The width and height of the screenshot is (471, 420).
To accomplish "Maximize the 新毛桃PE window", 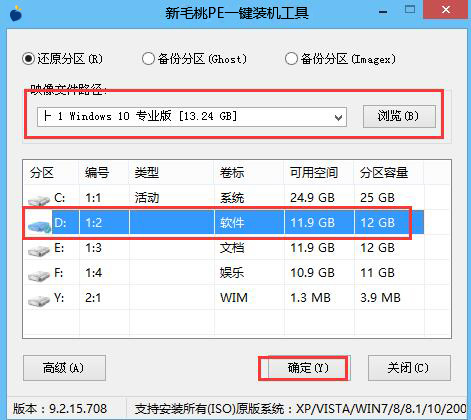I will point(410,10).
